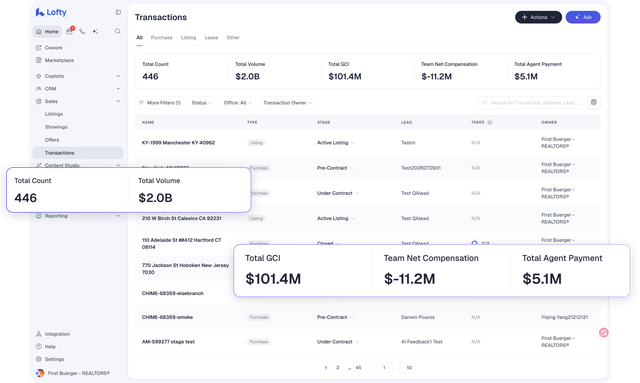
Task: Switch to the Other tab
Action: point(233,38)
